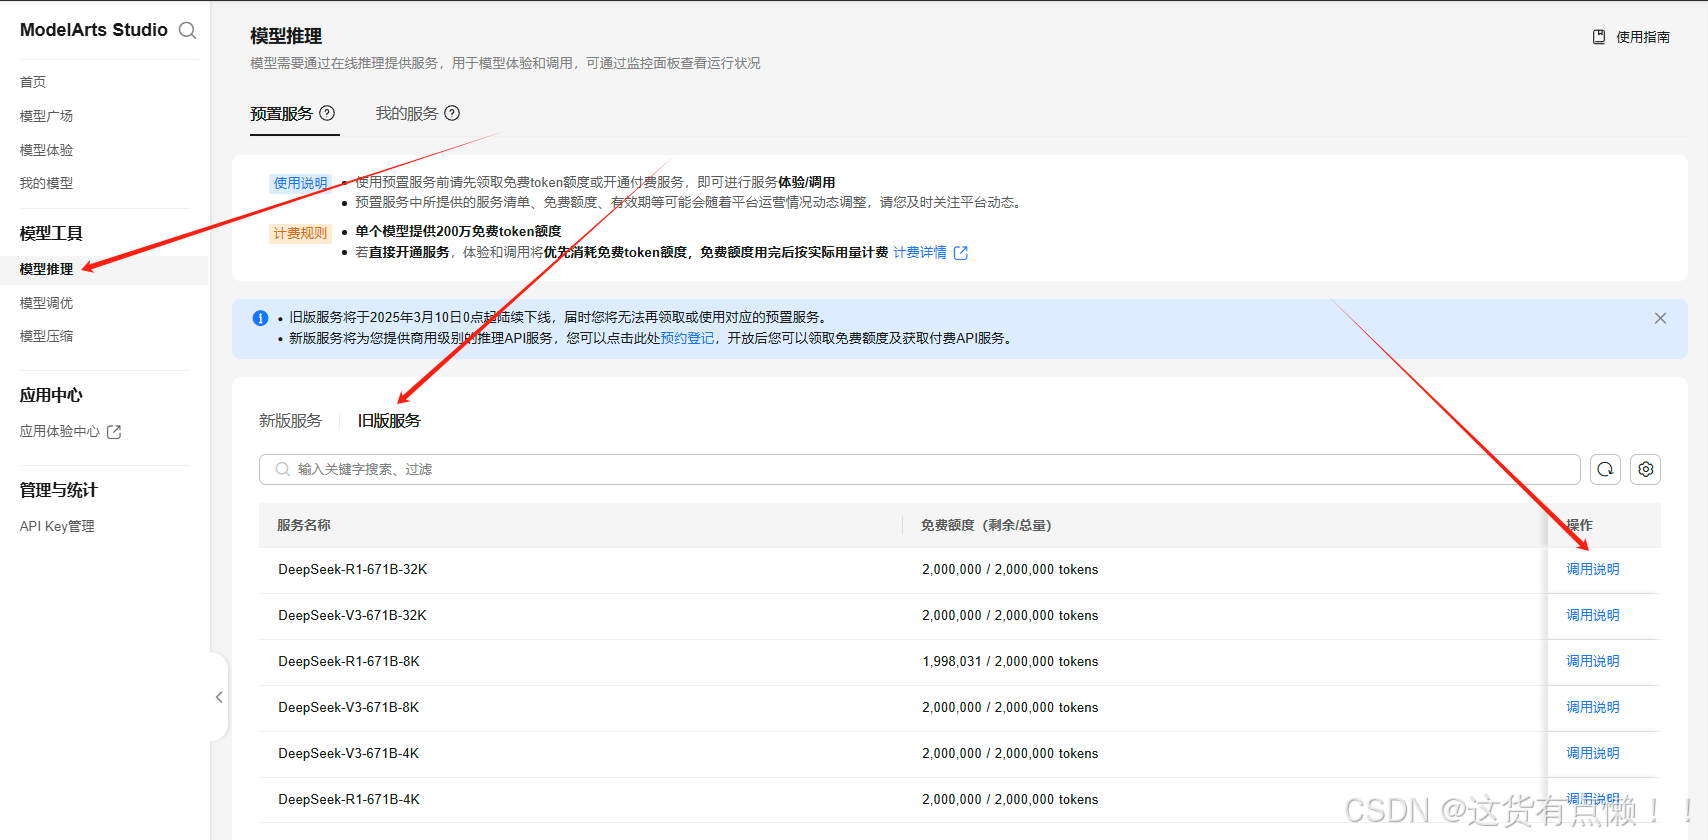
Task: Open 调用说明 for DeepSeek-V3-671B-32K
Action: pyautogui.click(x=1593, y=615)
